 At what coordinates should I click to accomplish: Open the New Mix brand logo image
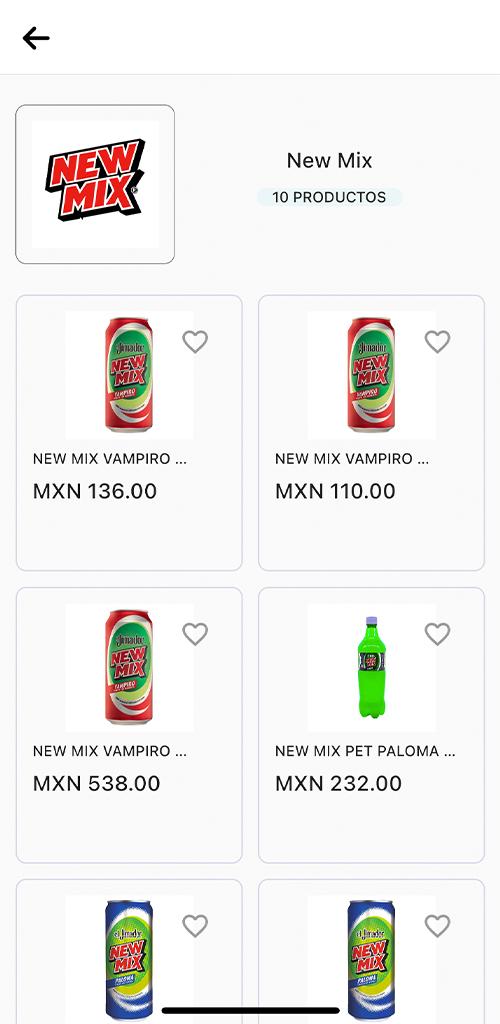(95, 184)
